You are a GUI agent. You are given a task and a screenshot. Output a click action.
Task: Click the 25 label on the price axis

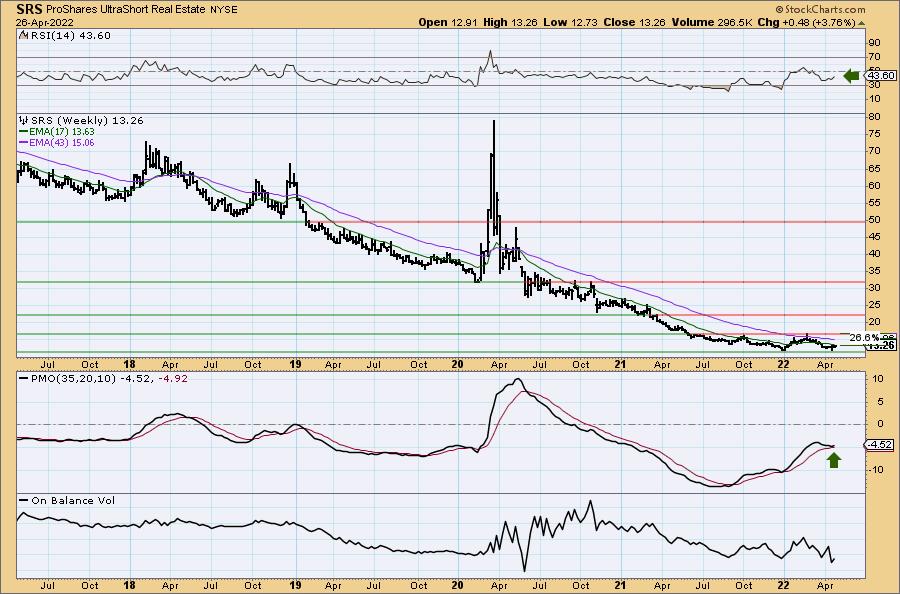click(874, 305)
